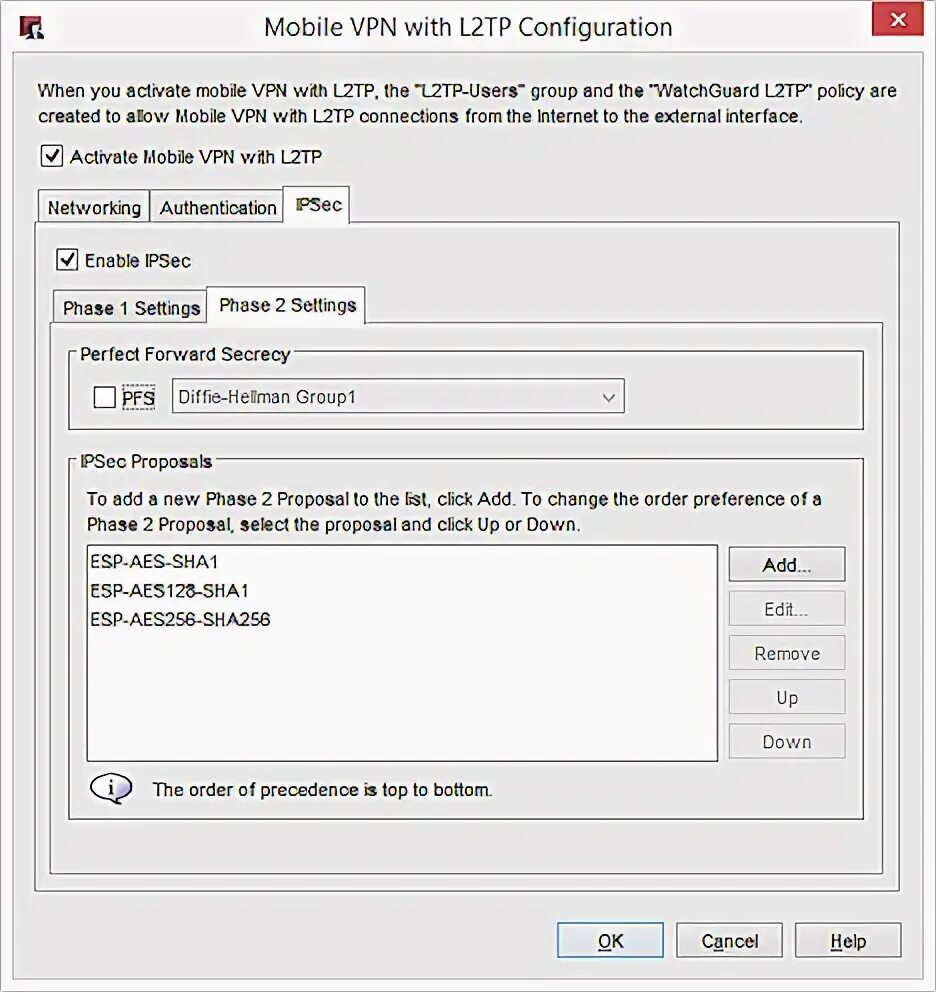
Task: Click the Edit... proposal button
Action: click(x=787, y=609)
